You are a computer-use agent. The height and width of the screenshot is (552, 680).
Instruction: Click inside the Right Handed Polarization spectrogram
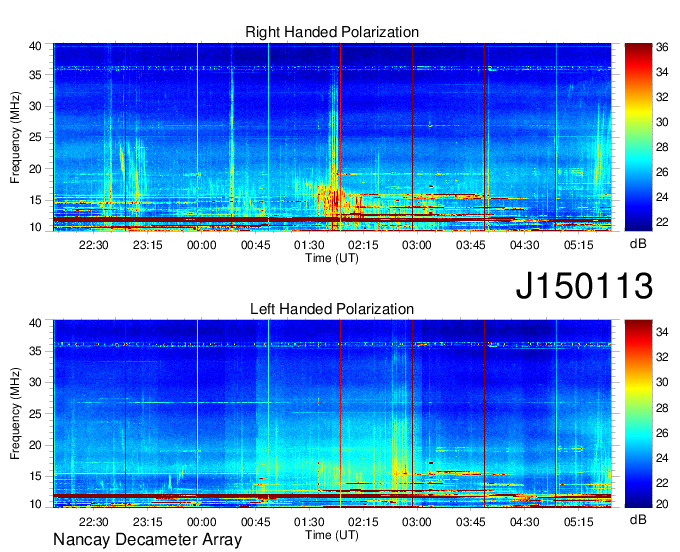pos(332,137)
